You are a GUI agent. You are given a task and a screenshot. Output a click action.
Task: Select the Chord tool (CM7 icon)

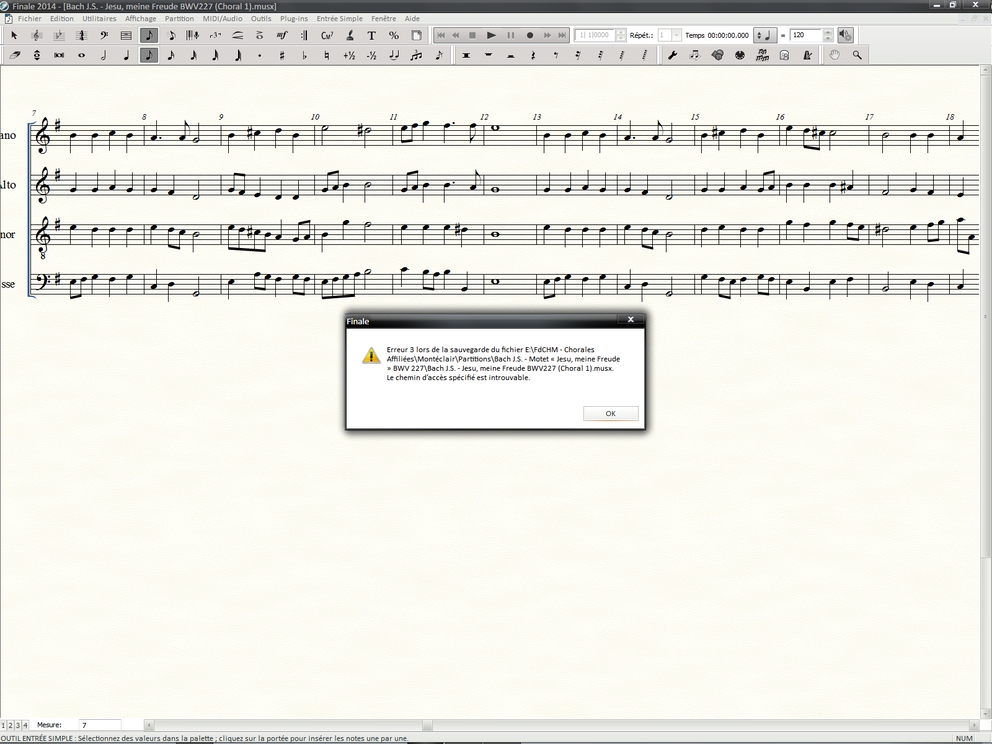pos(327,35)
